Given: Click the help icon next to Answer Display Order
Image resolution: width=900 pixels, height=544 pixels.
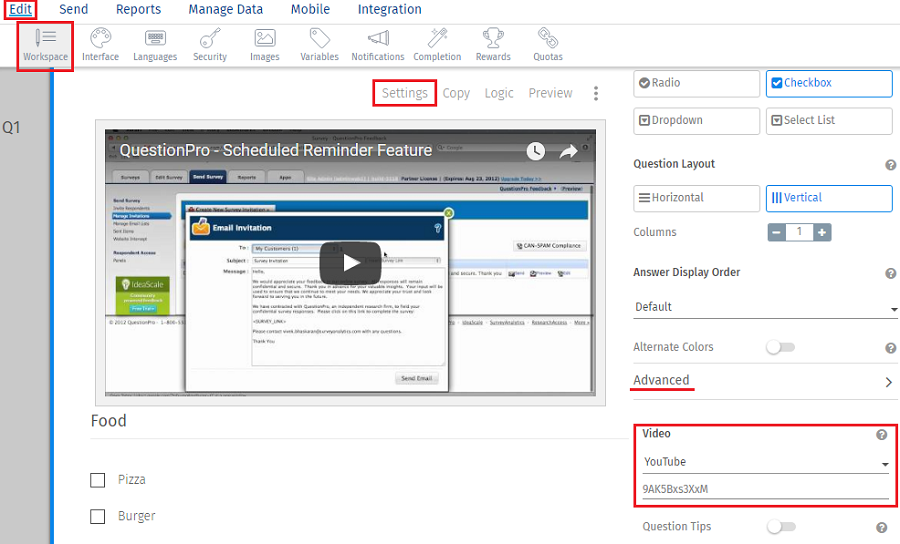Looking at the screenshot, I should click(x=890, y=274).
